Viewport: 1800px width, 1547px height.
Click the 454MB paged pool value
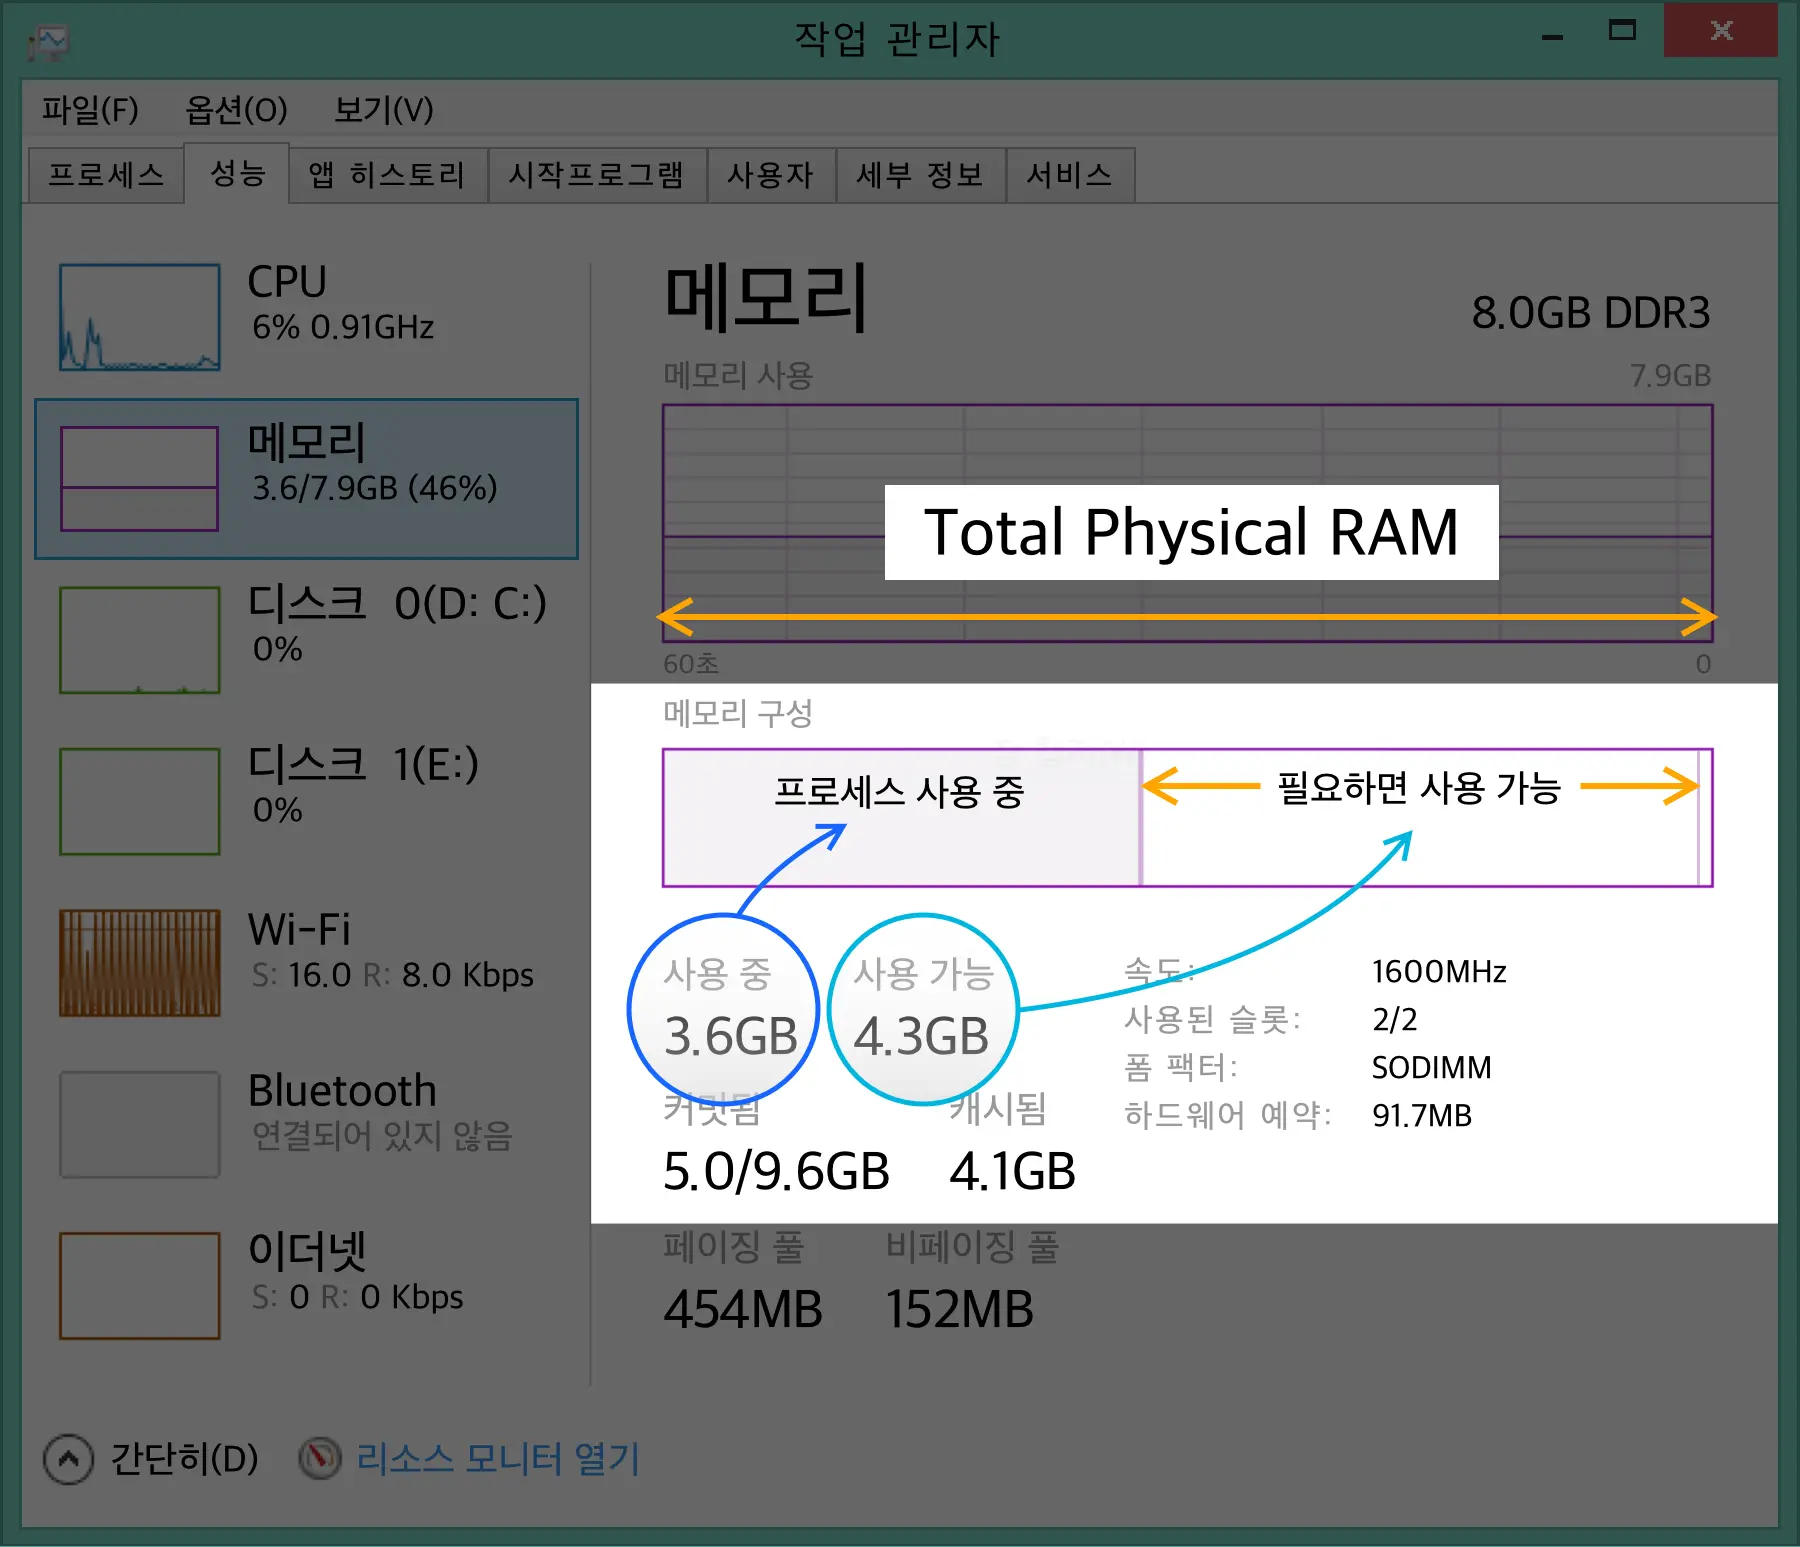743,1310
